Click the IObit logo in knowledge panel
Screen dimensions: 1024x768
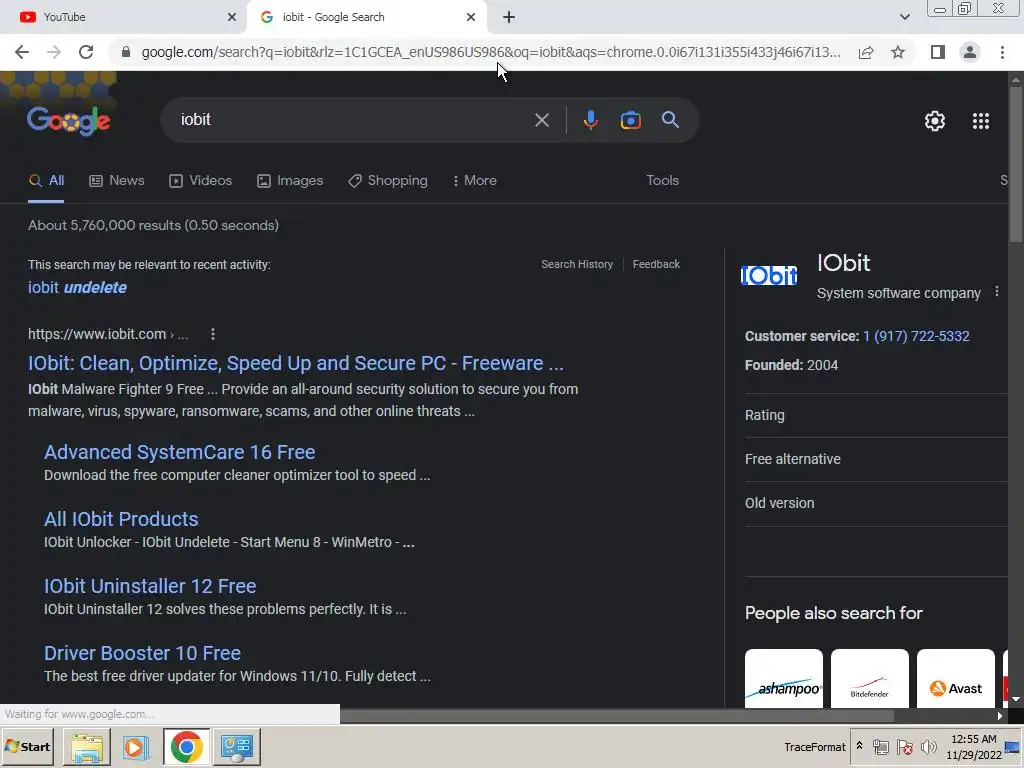tap(769, 276)
